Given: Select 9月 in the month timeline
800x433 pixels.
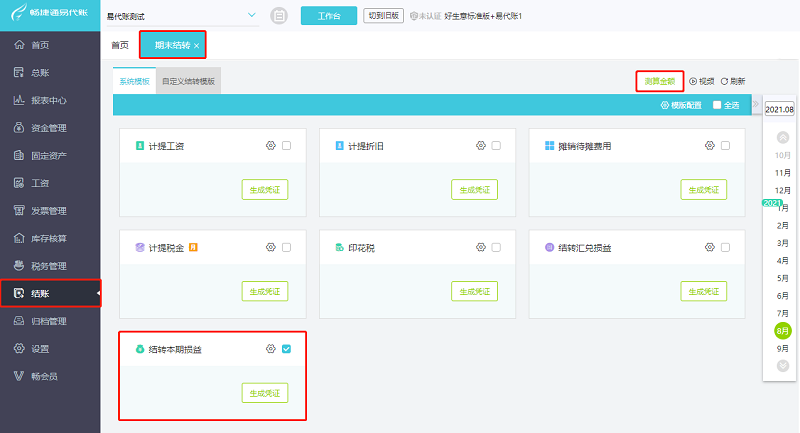Looking at the screenshot, I should pyautogui.click(x=783, y=348).
